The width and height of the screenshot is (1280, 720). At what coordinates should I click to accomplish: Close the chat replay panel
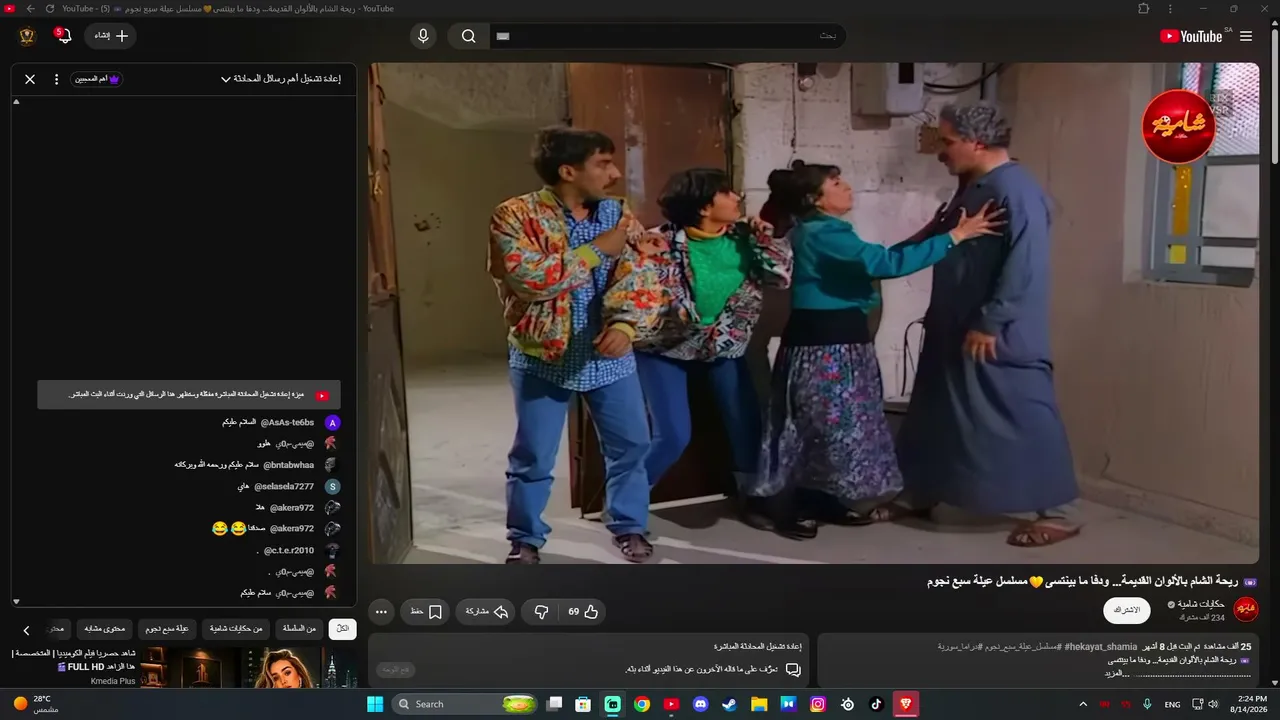coord(30,79)
